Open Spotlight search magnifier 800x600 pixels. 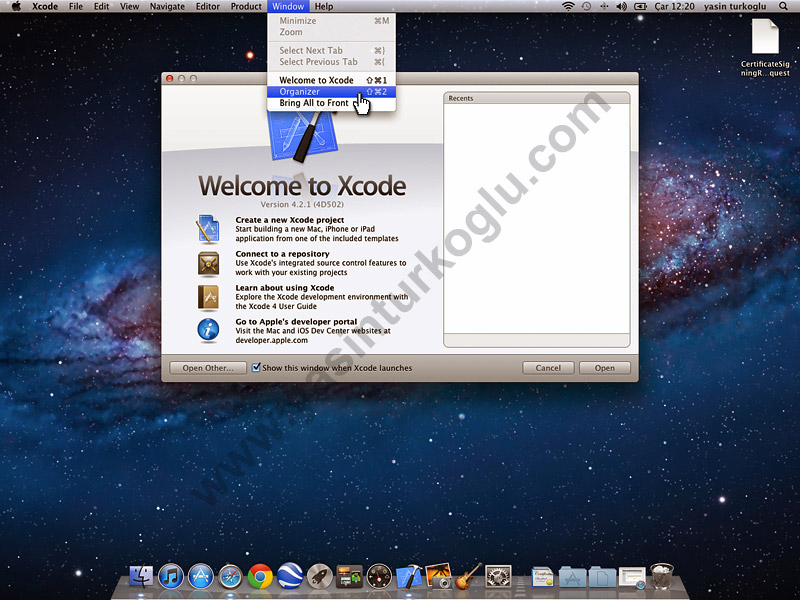[x=783, y=6]
